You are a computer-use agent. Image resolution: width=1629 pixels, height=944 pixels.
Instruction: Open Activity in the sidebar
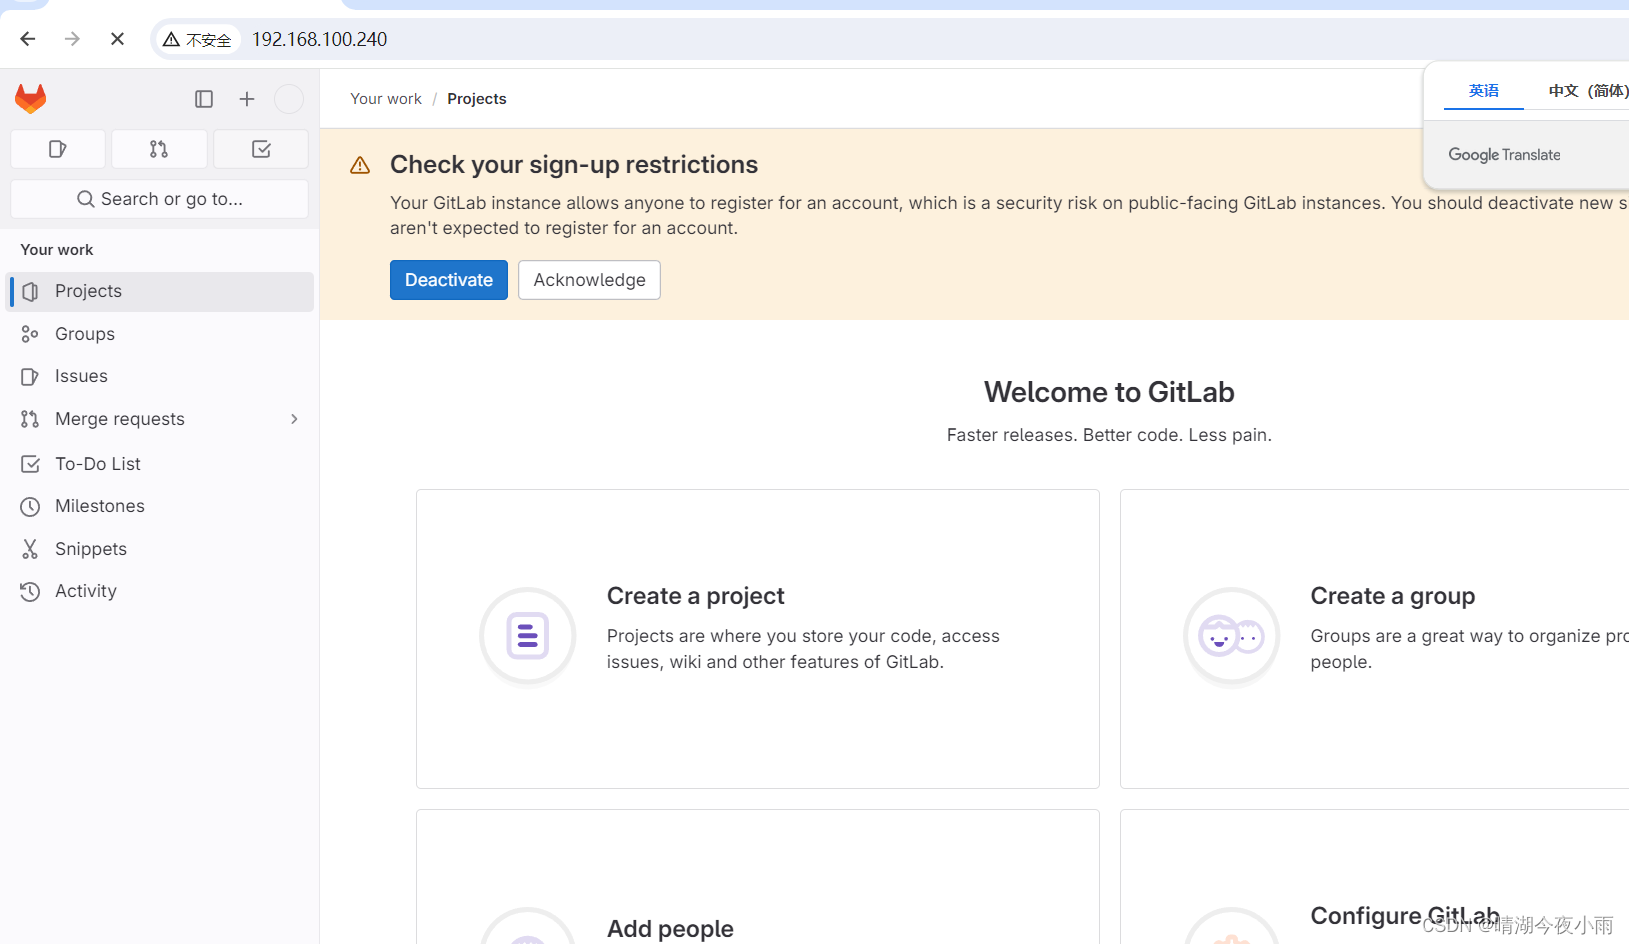coord(160,591)
